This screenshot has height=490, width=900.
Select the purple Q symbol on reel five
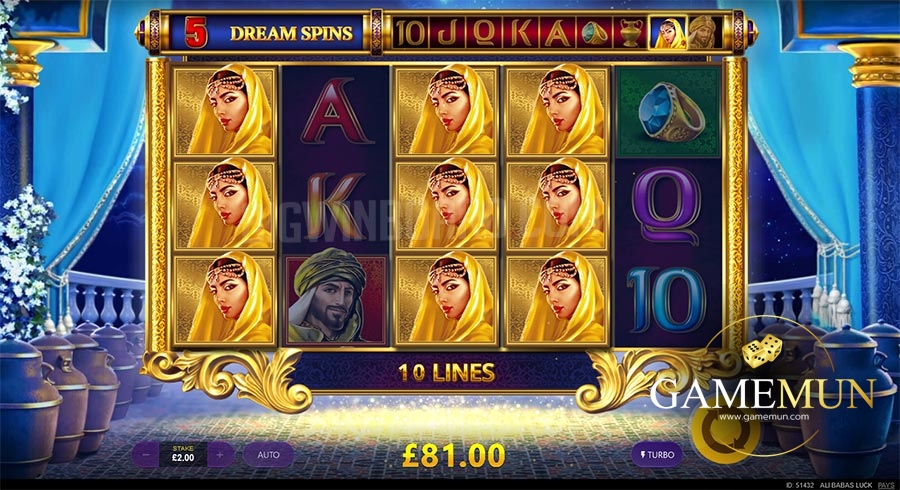point(669,205)
